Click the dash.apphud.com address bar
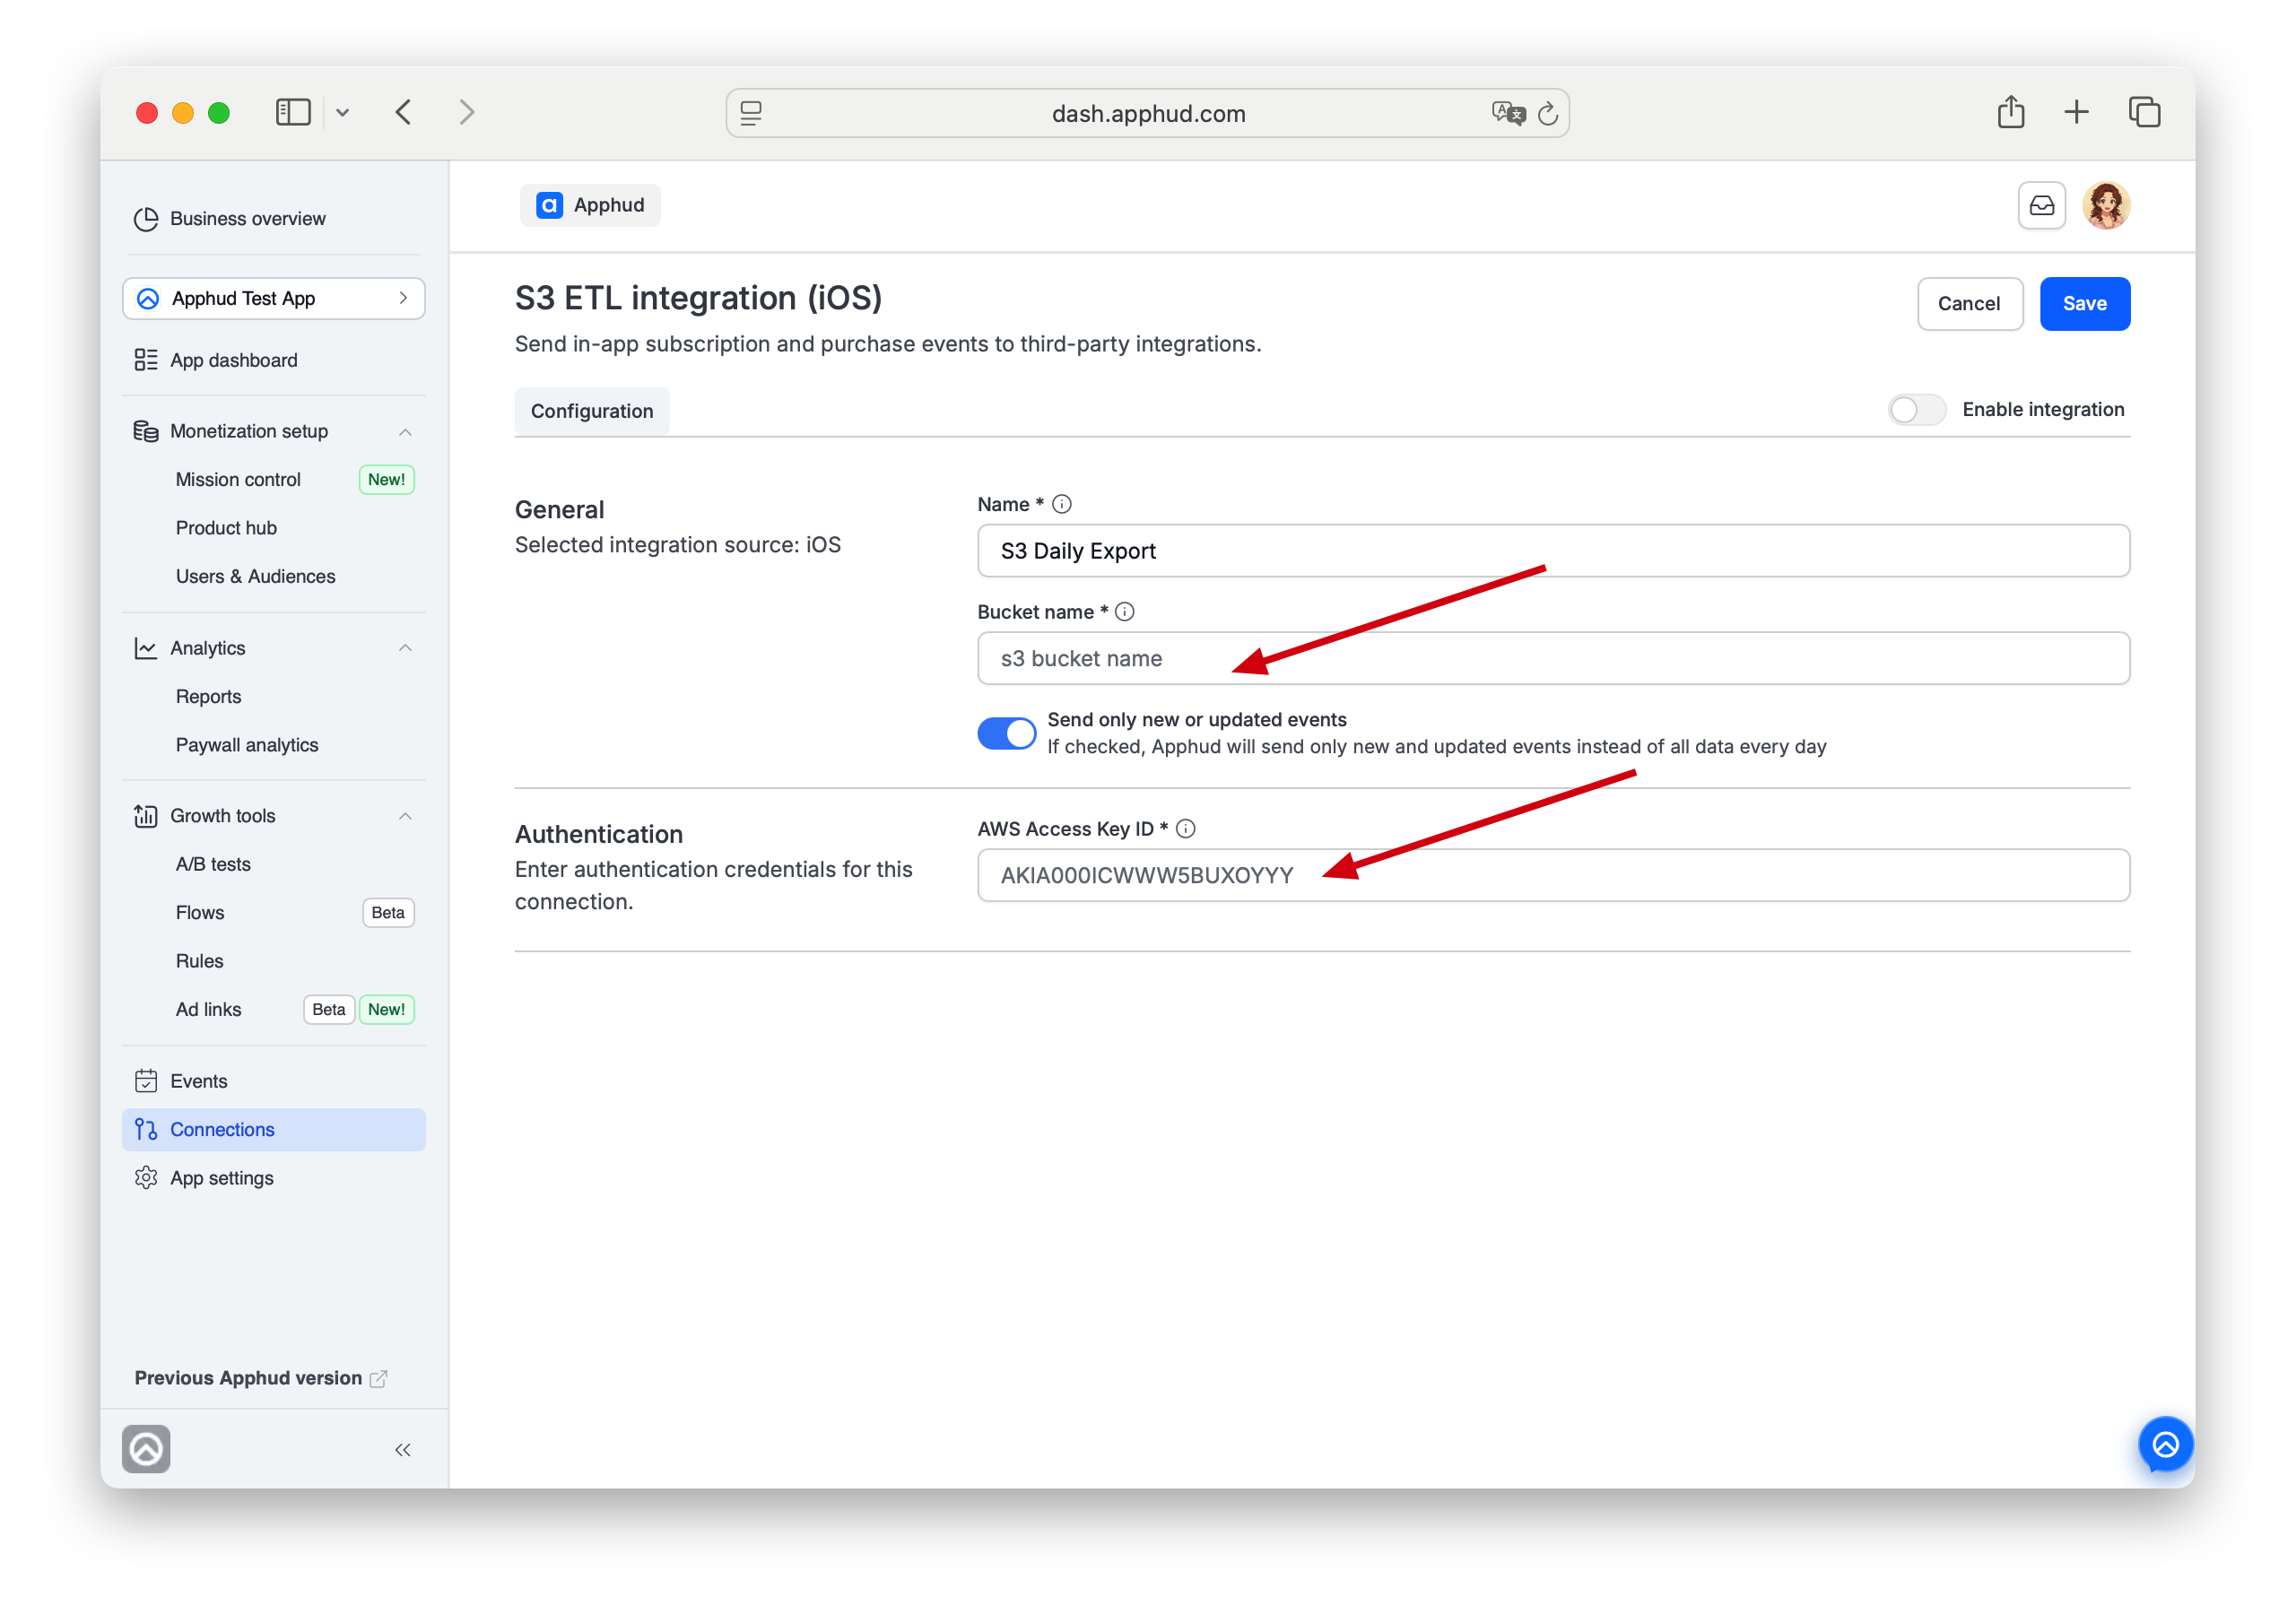 (1147, 113)
